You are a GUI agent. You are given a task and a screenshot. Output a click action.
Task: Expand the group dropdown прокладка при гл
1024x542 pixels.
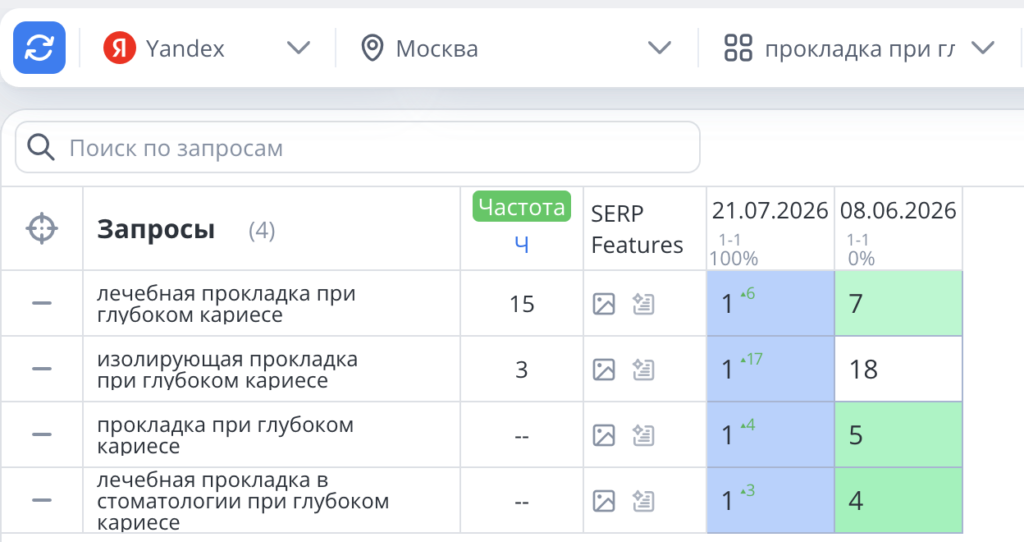[x=859, y=48]
